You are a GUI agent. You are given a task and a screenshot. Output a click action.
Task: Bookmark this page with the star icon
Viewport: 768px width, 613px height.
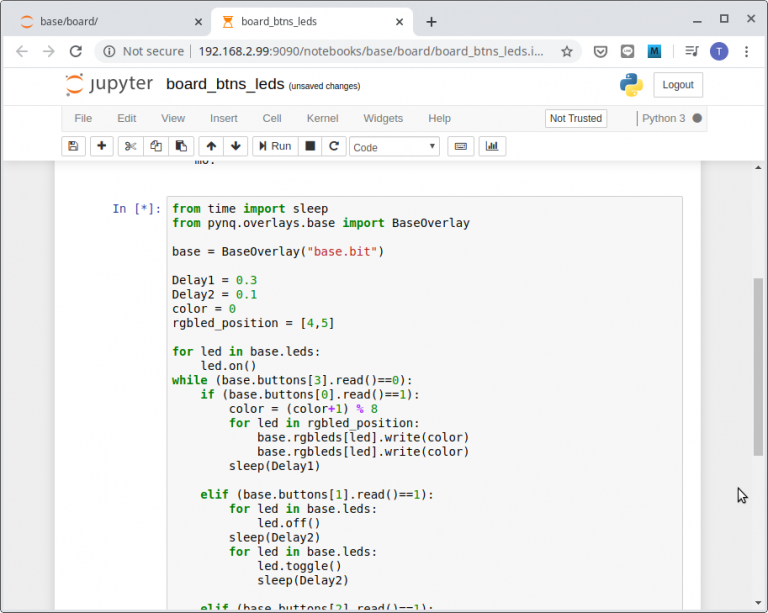click(x=567, y=51)
